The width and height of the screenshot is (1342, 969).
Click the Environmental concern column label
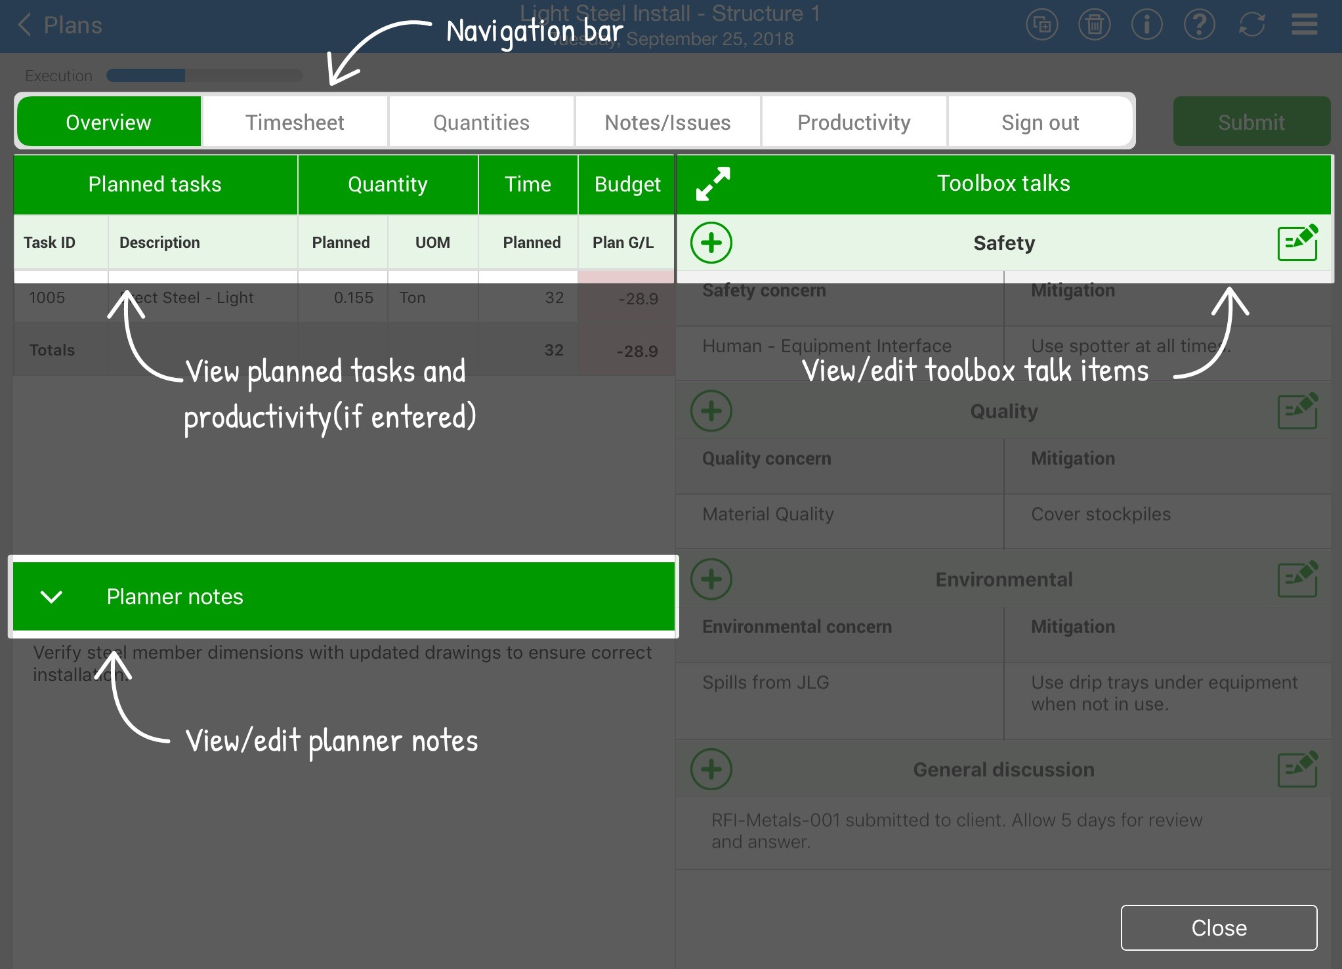click(797, 626)
